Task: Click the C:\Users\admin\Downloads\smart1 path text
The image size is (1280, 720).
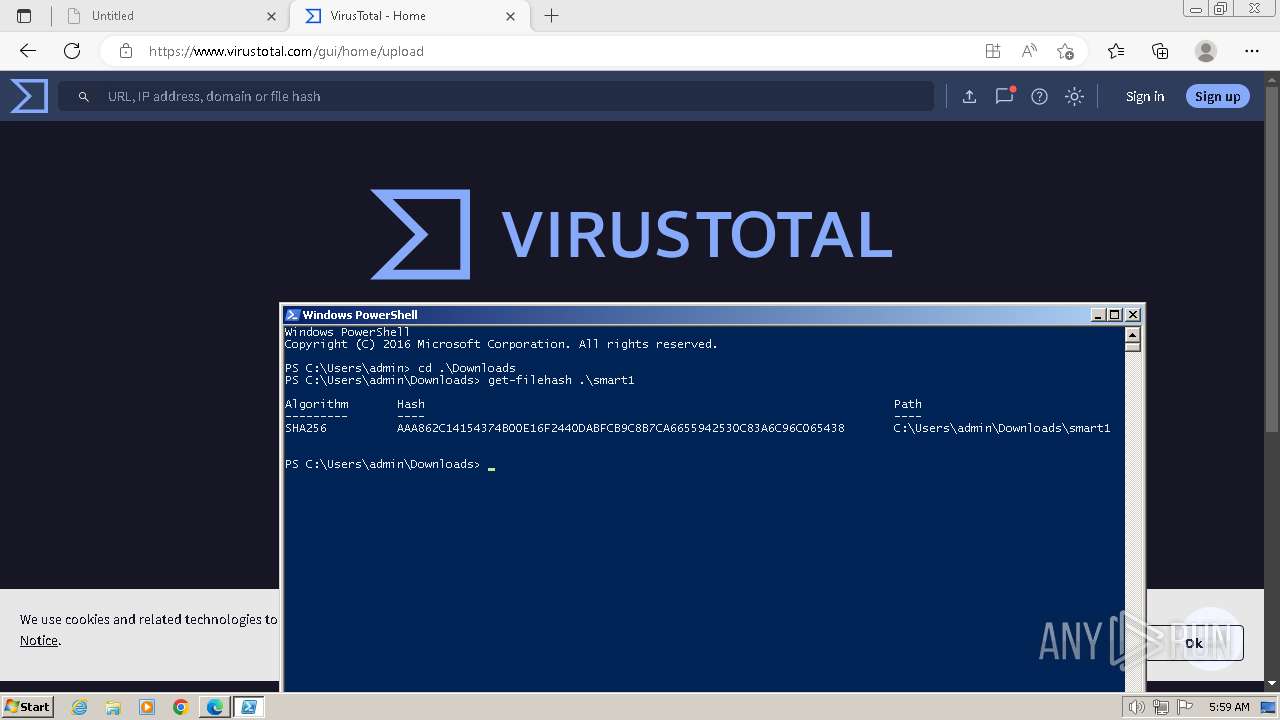Action: tap(1002, 428)
